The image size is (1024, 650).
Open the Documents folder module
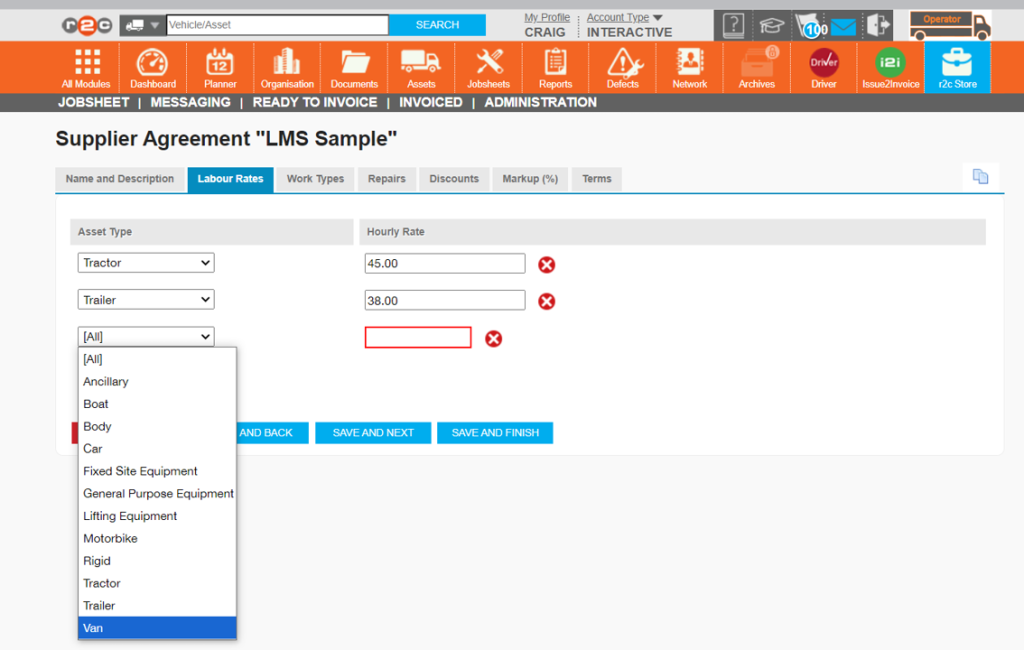354,68
